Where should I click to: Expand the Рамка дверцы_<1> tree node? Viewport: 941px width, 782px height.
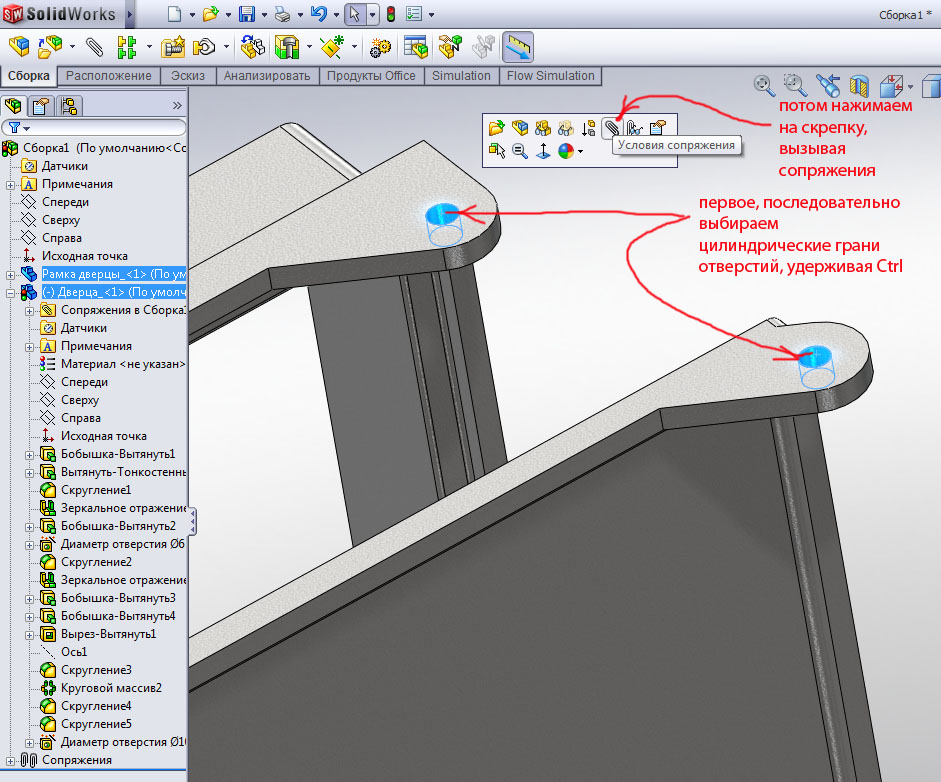(10, 274)
